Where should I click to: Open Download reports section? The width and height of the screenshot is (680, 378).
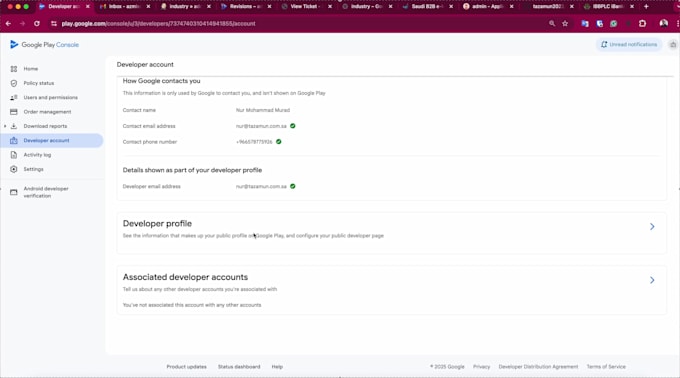pos(45,126)
